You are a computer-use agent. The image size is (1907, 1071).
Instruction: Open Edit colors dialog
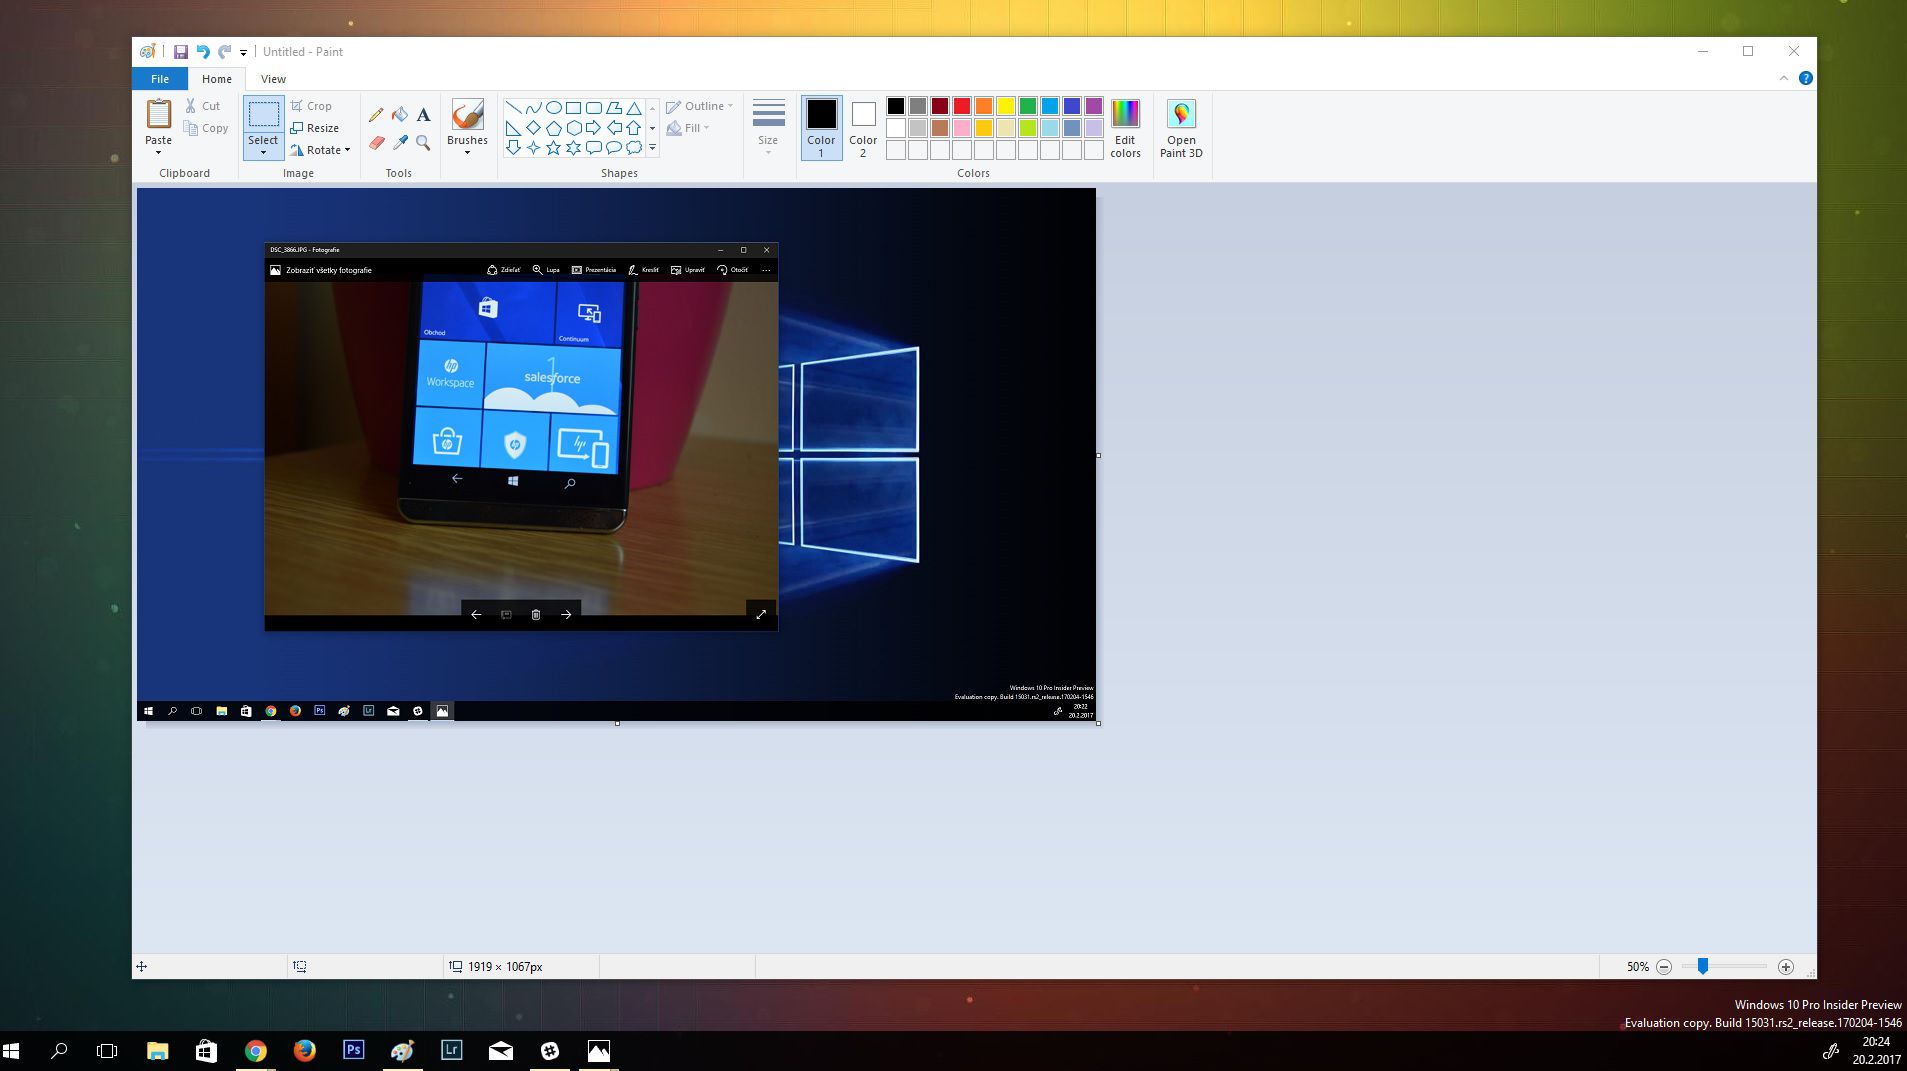[1125, 128]
